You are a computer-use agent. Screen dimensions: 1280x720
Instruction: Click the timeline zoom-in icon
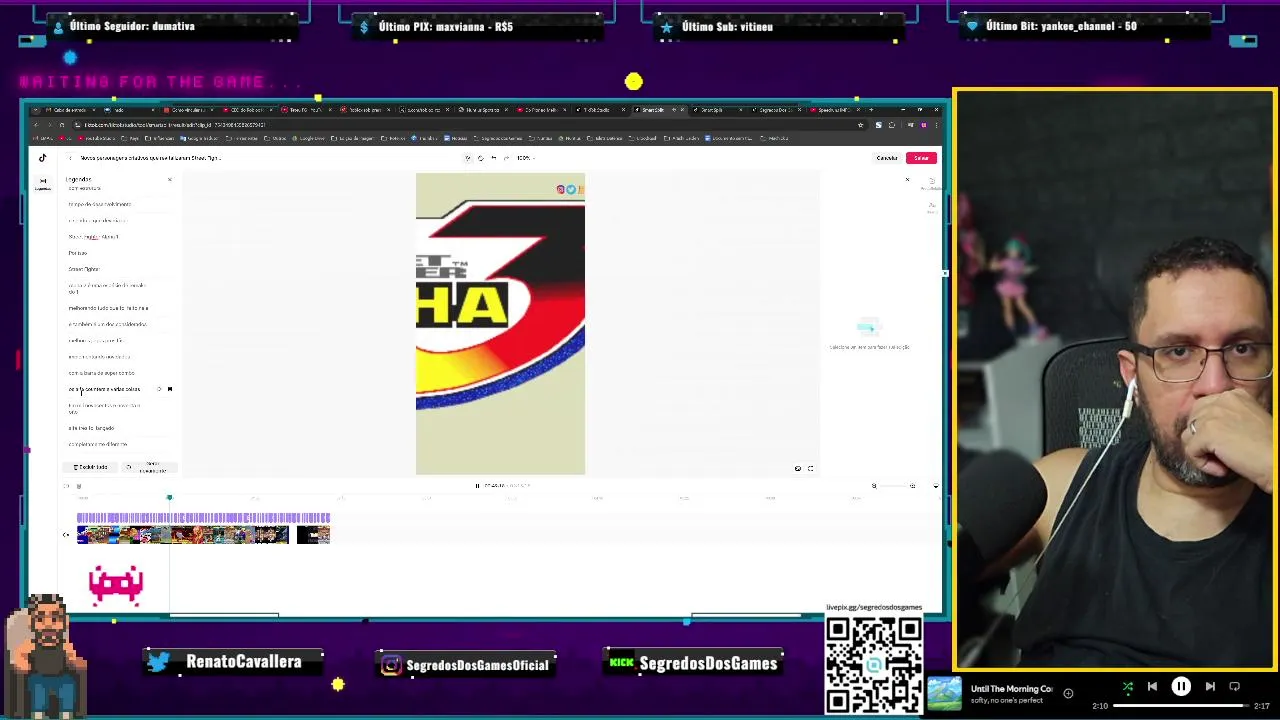(x=912, y=486)
